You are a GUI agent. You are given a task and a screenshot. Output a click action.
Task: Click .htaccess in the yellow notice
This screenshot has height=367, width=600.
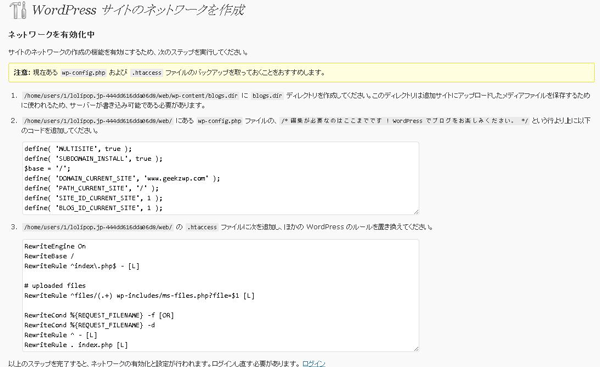(x=147, y=72)
